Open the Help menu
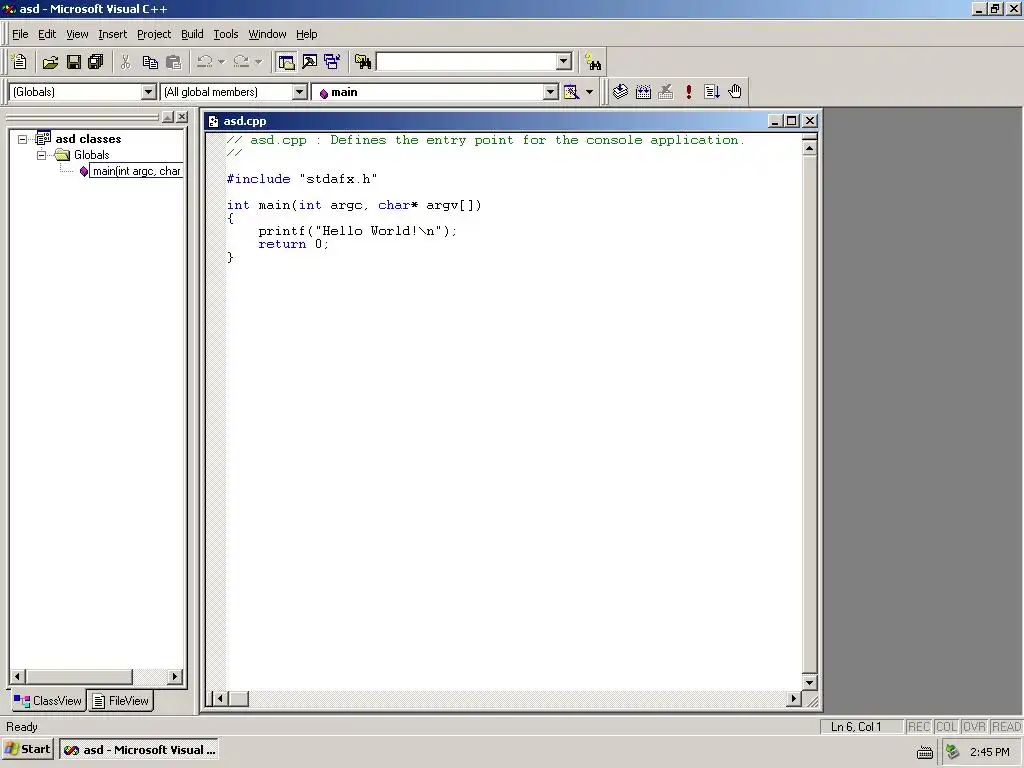The image size is (1024, 768). pyautogui.click(x=306, y=34)
